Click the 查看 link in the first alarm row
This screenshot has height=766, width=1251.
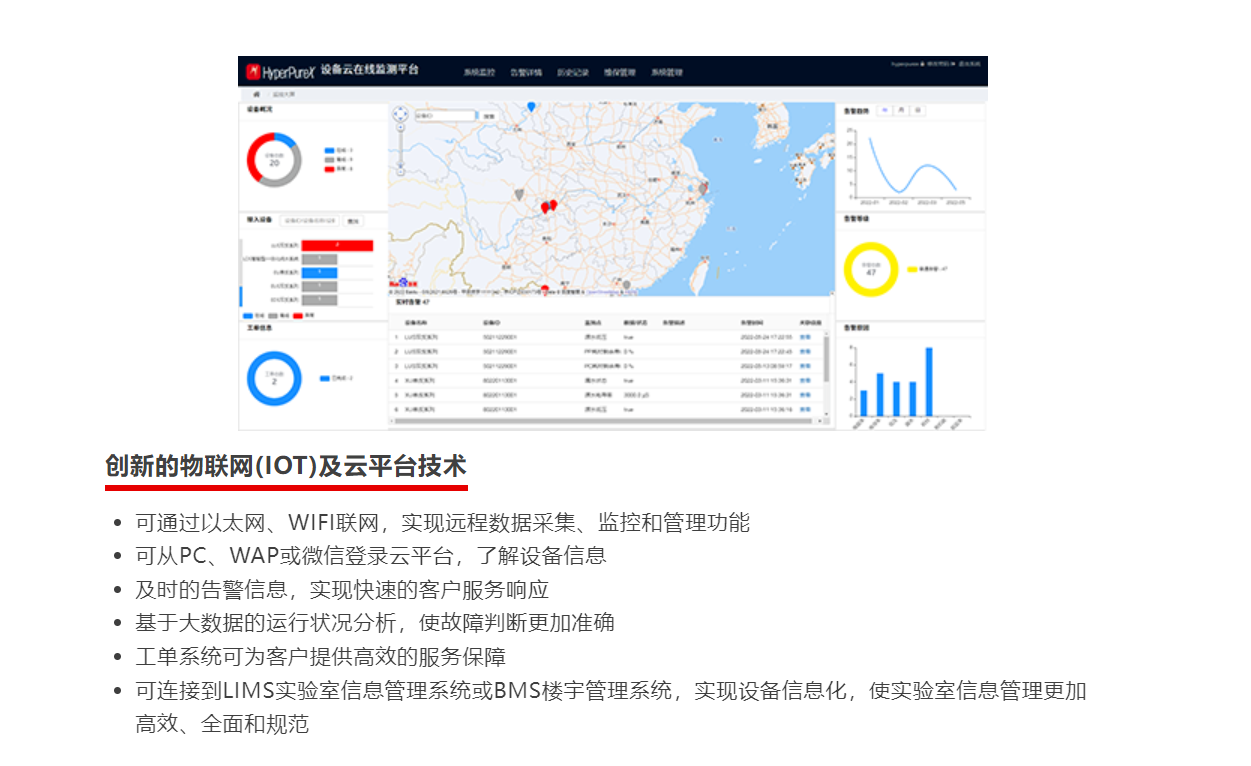(805, 338)
